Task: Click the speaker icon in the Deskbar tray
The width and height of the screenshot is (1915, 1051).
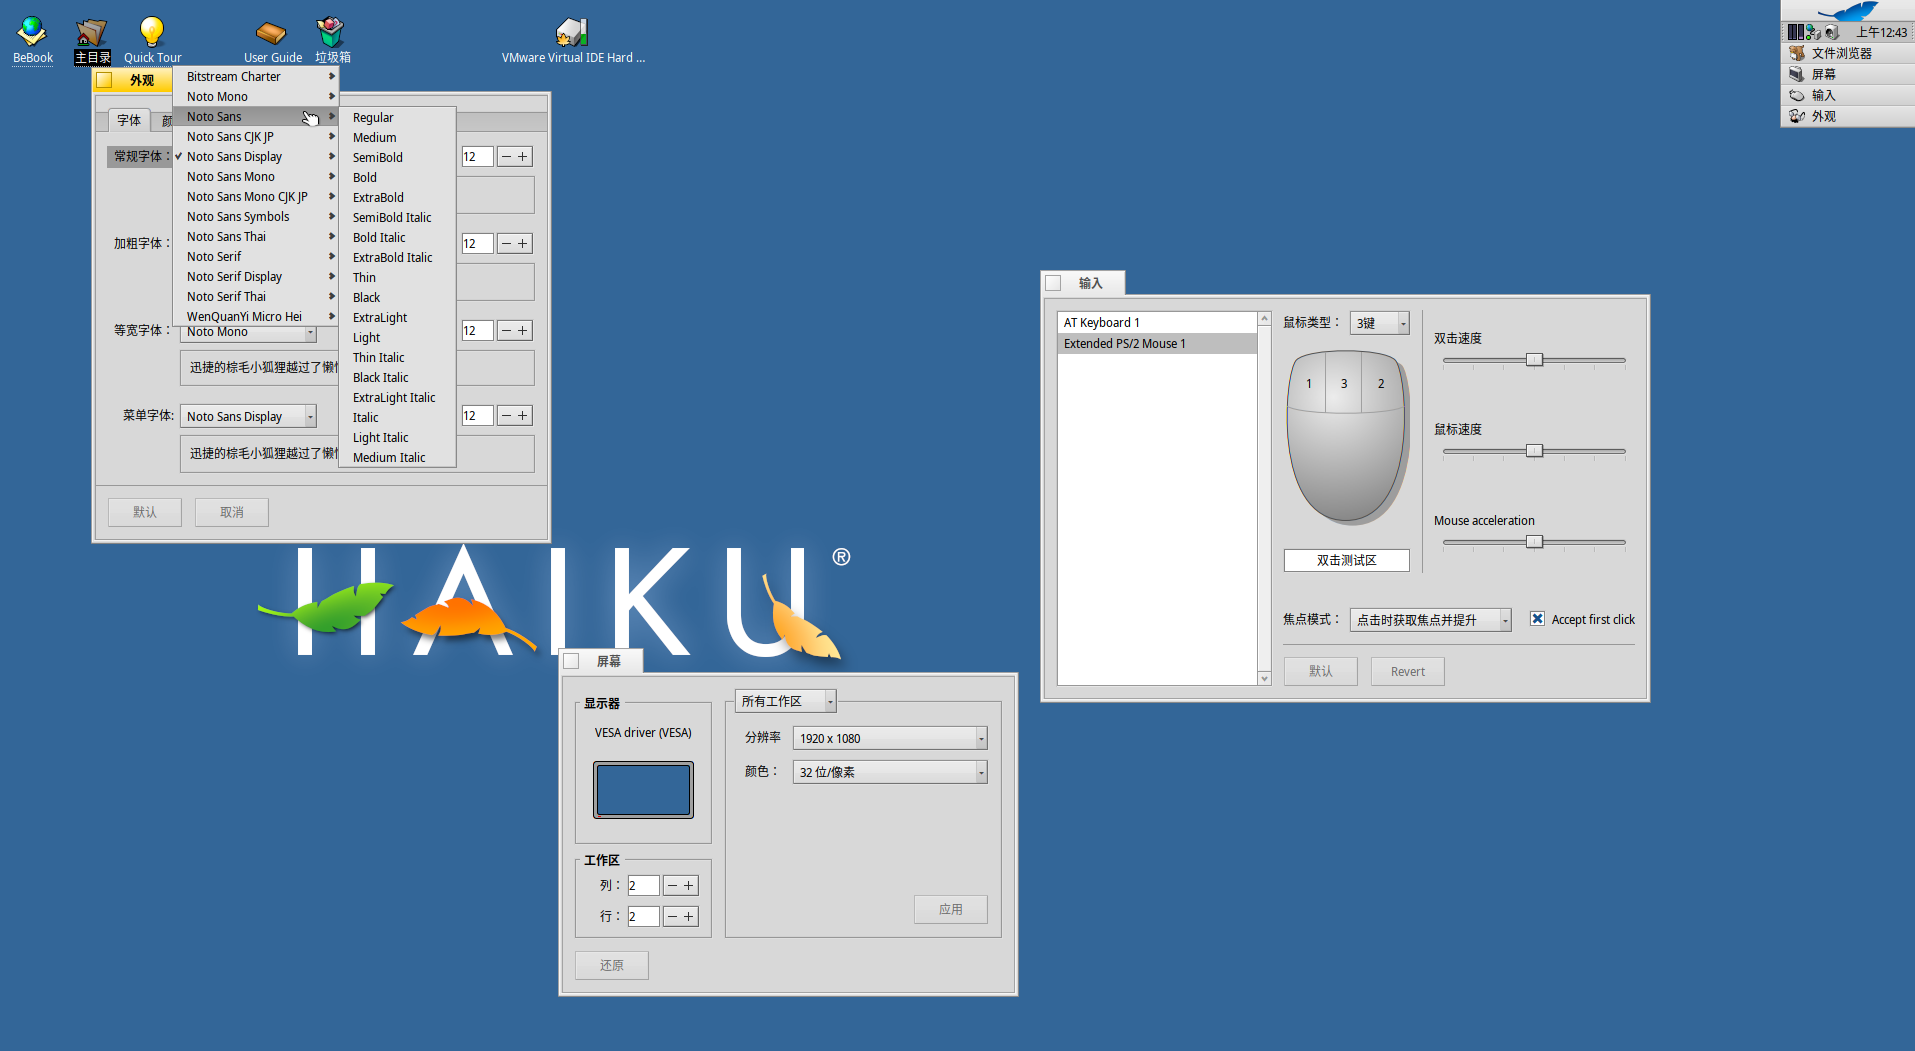Action: click(x=1831, y=32)
